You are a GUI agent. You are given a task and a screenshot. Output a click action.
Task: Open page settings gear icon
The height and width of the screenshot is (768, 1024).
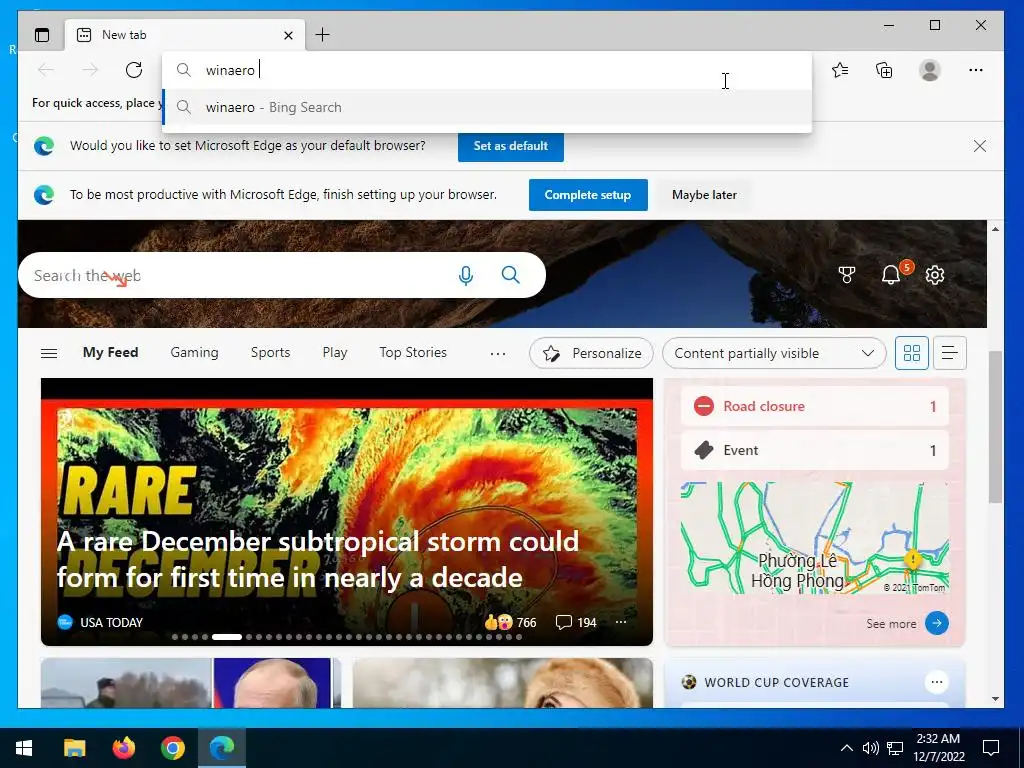(935, 275)
